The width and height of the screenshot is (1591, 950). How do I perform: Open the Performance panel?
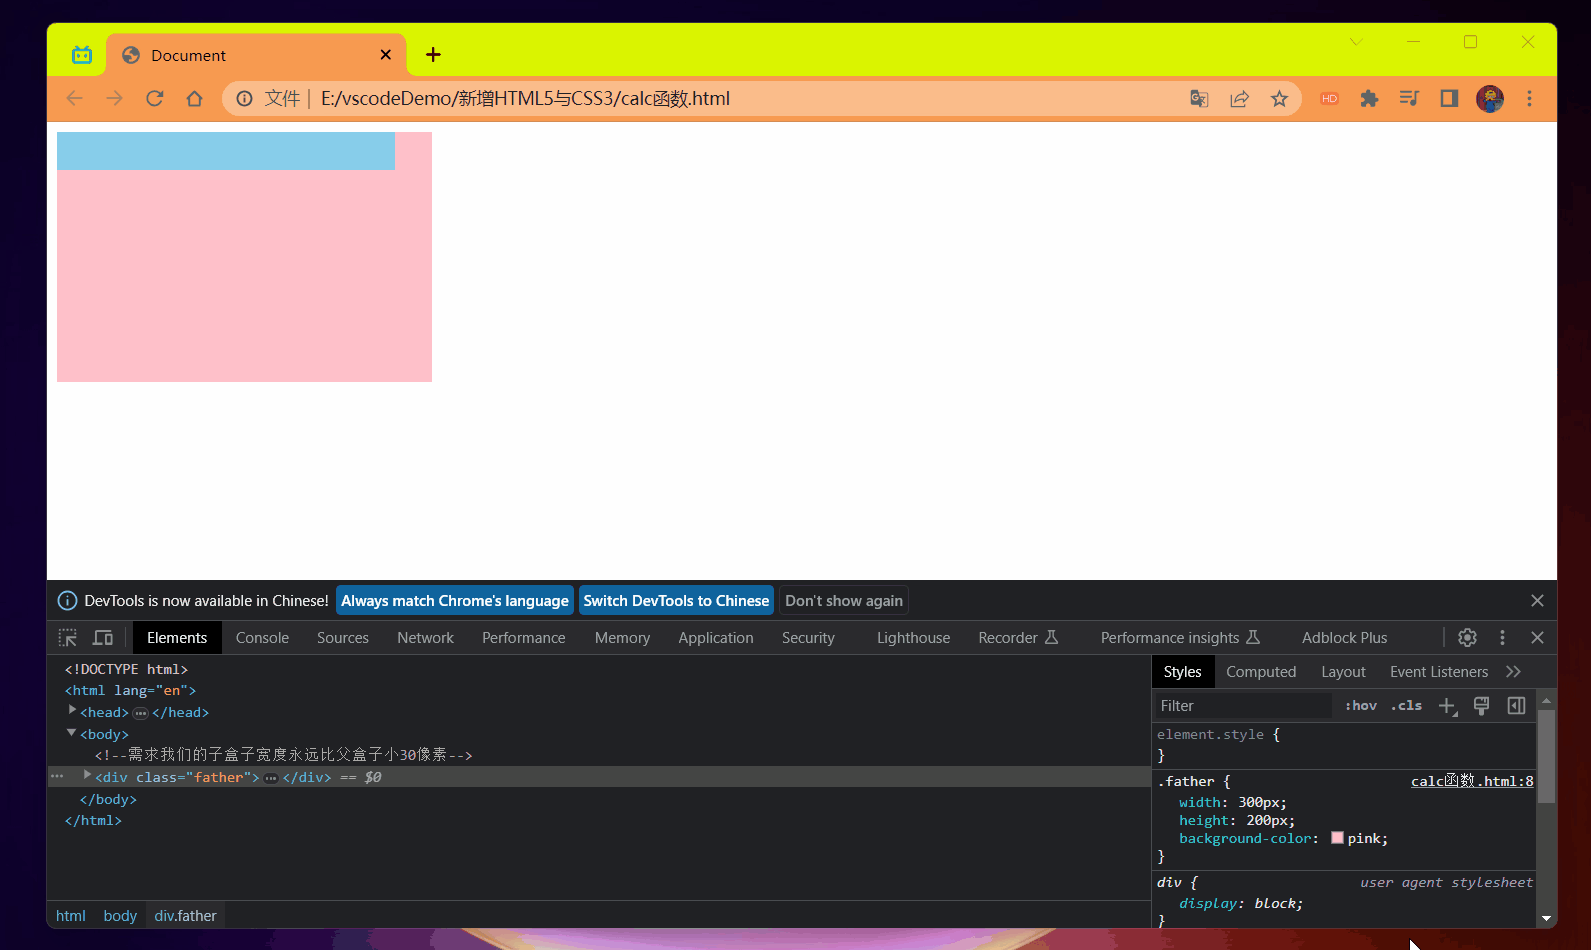[524, 637]
